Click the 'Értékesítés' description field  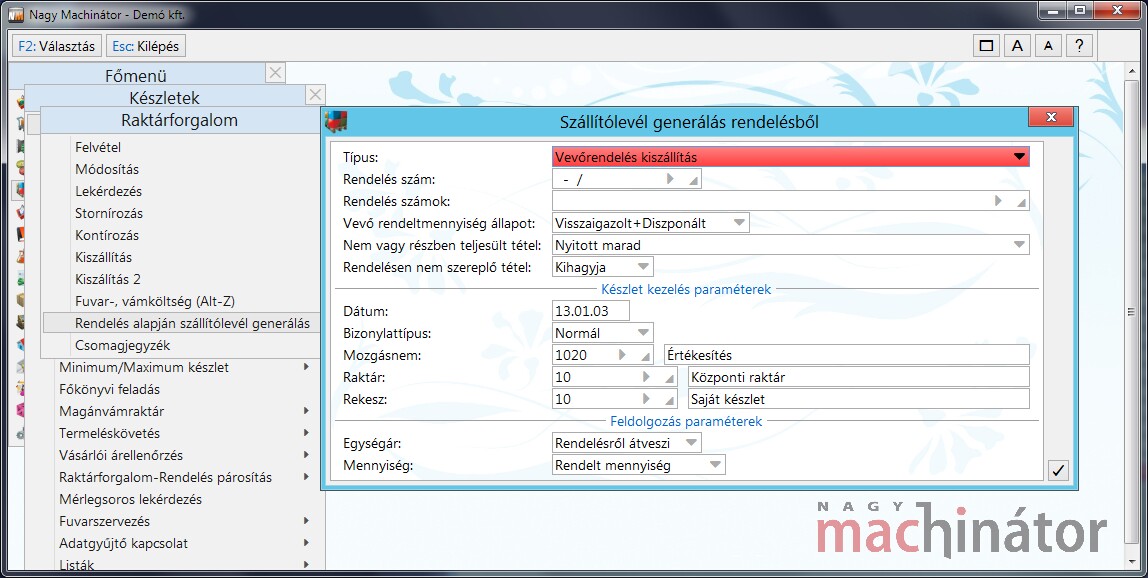[x=846, y=355]
